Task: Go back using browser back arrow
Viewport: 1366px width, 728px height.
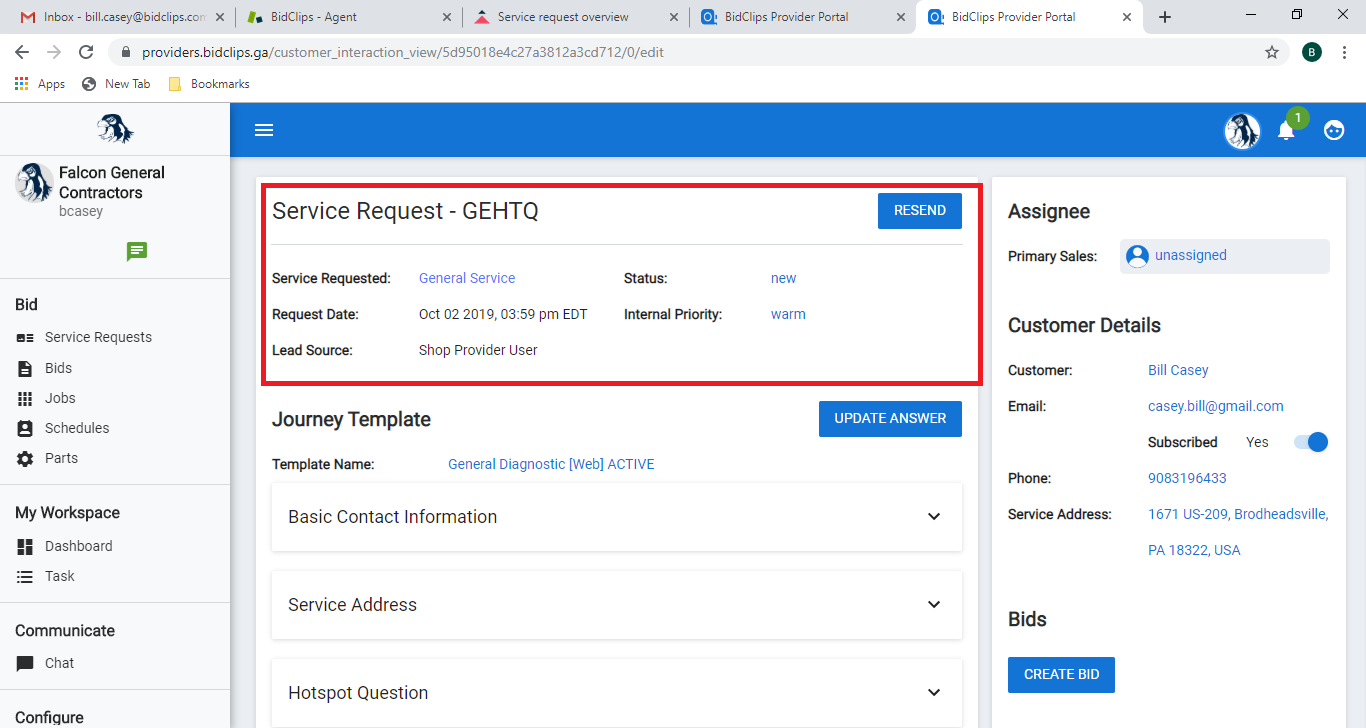Action: (22, 52)
